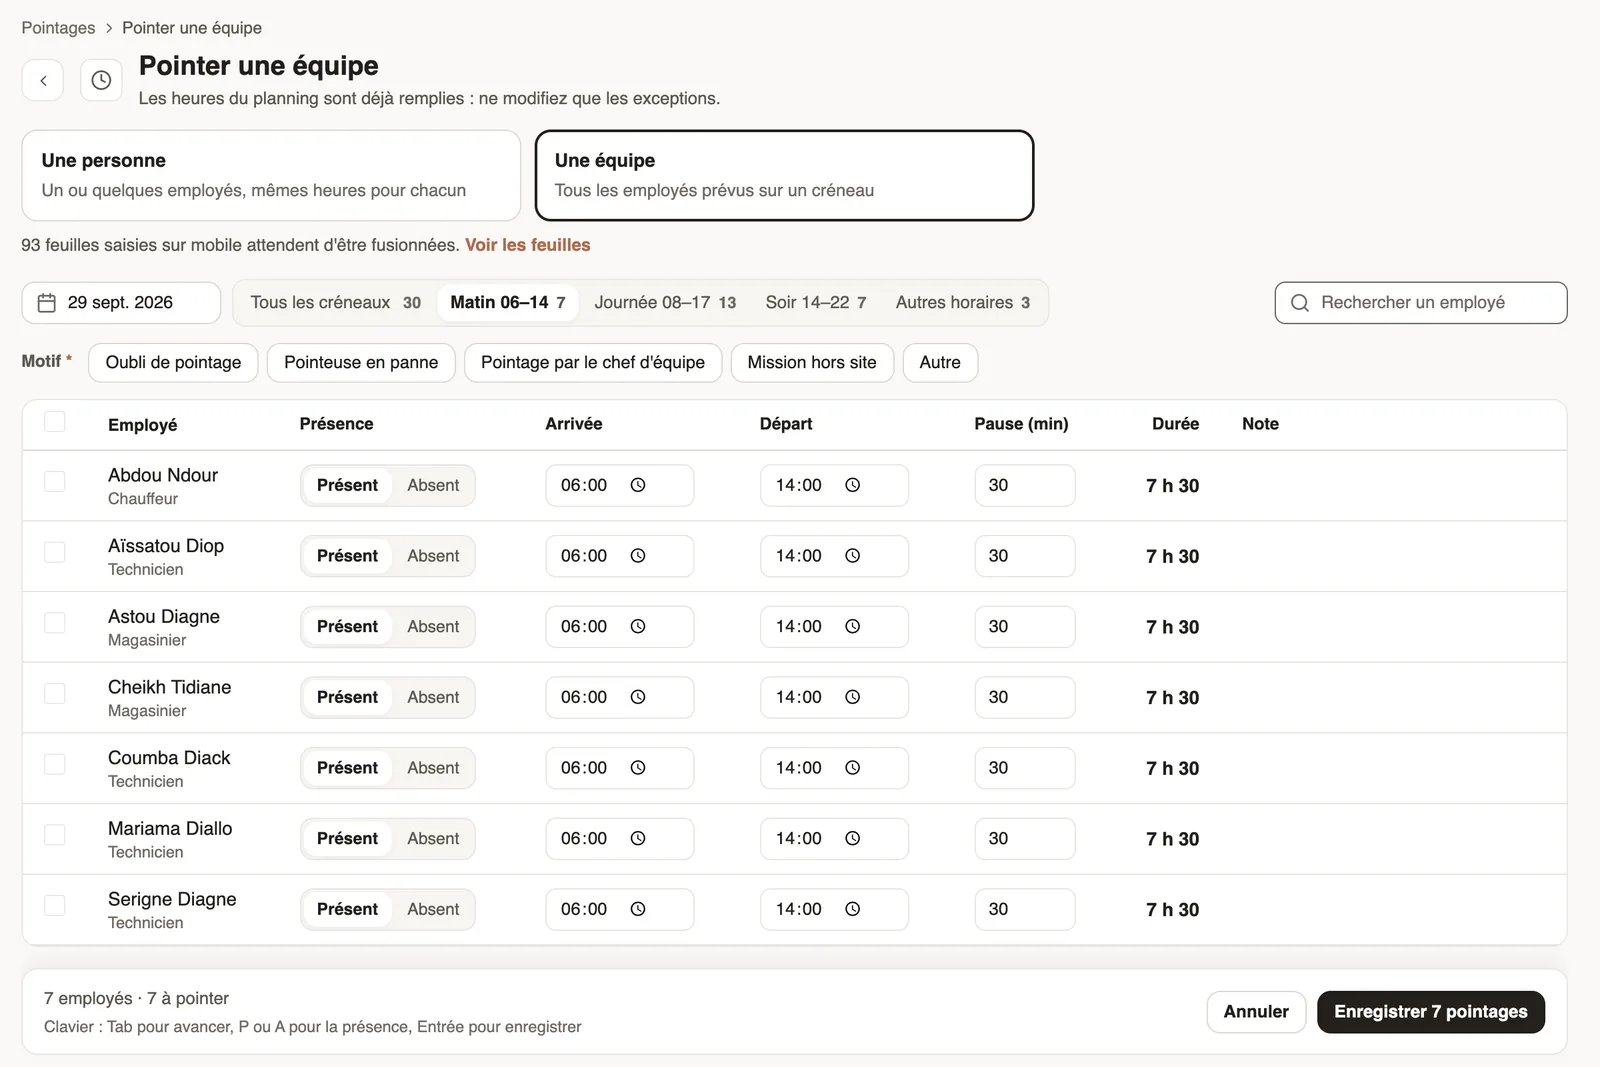The width and height of the screenshot is (1600, 1067).
Task: Check the box for Cheikh Tidiane
Action: 55,694
